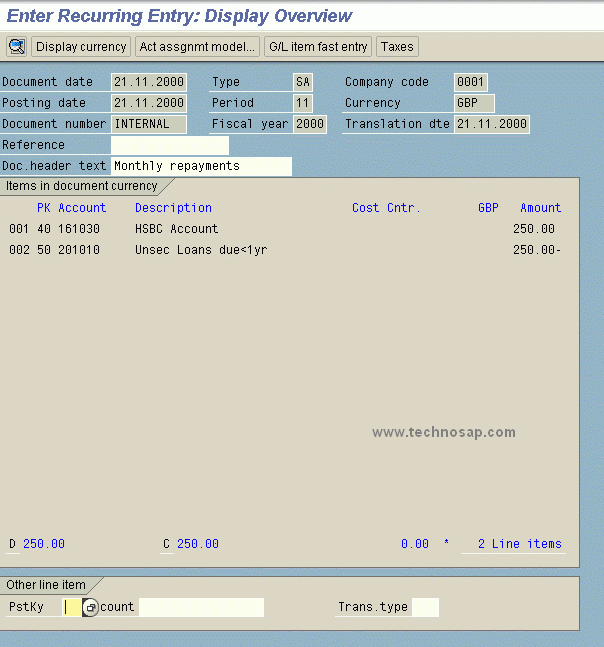This screenshot has height=647, width=604.
Task: Click the Taxes button
Action: click(x=397, y=47)
